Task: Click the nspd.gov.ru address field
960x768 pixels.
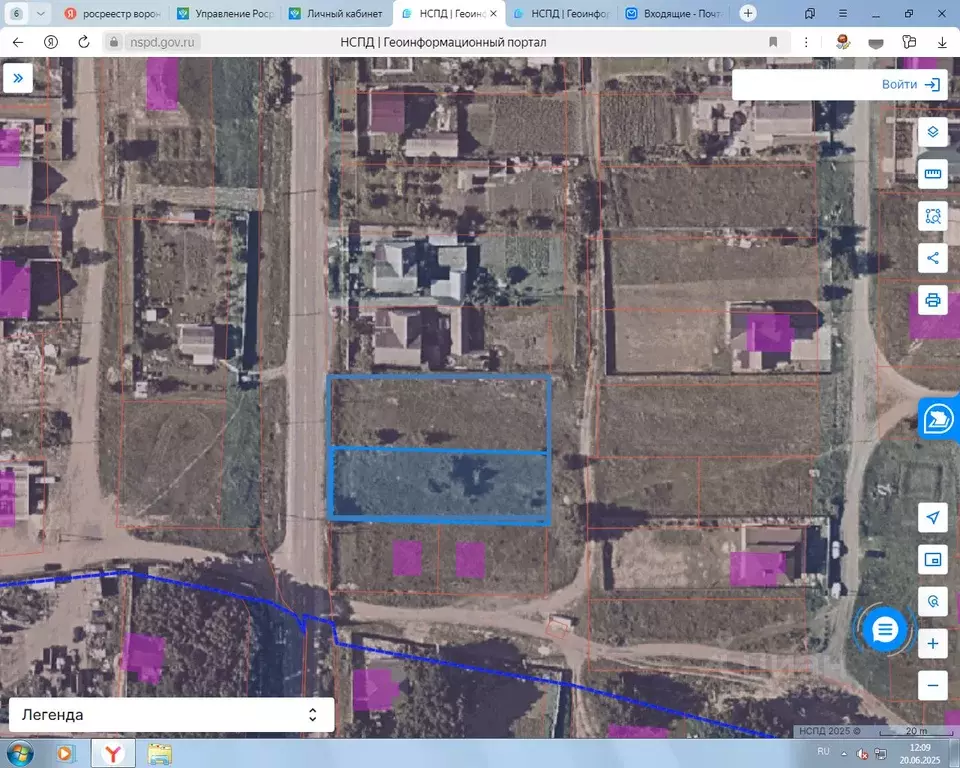Action: pyautogui.click(x=162, y=42)
